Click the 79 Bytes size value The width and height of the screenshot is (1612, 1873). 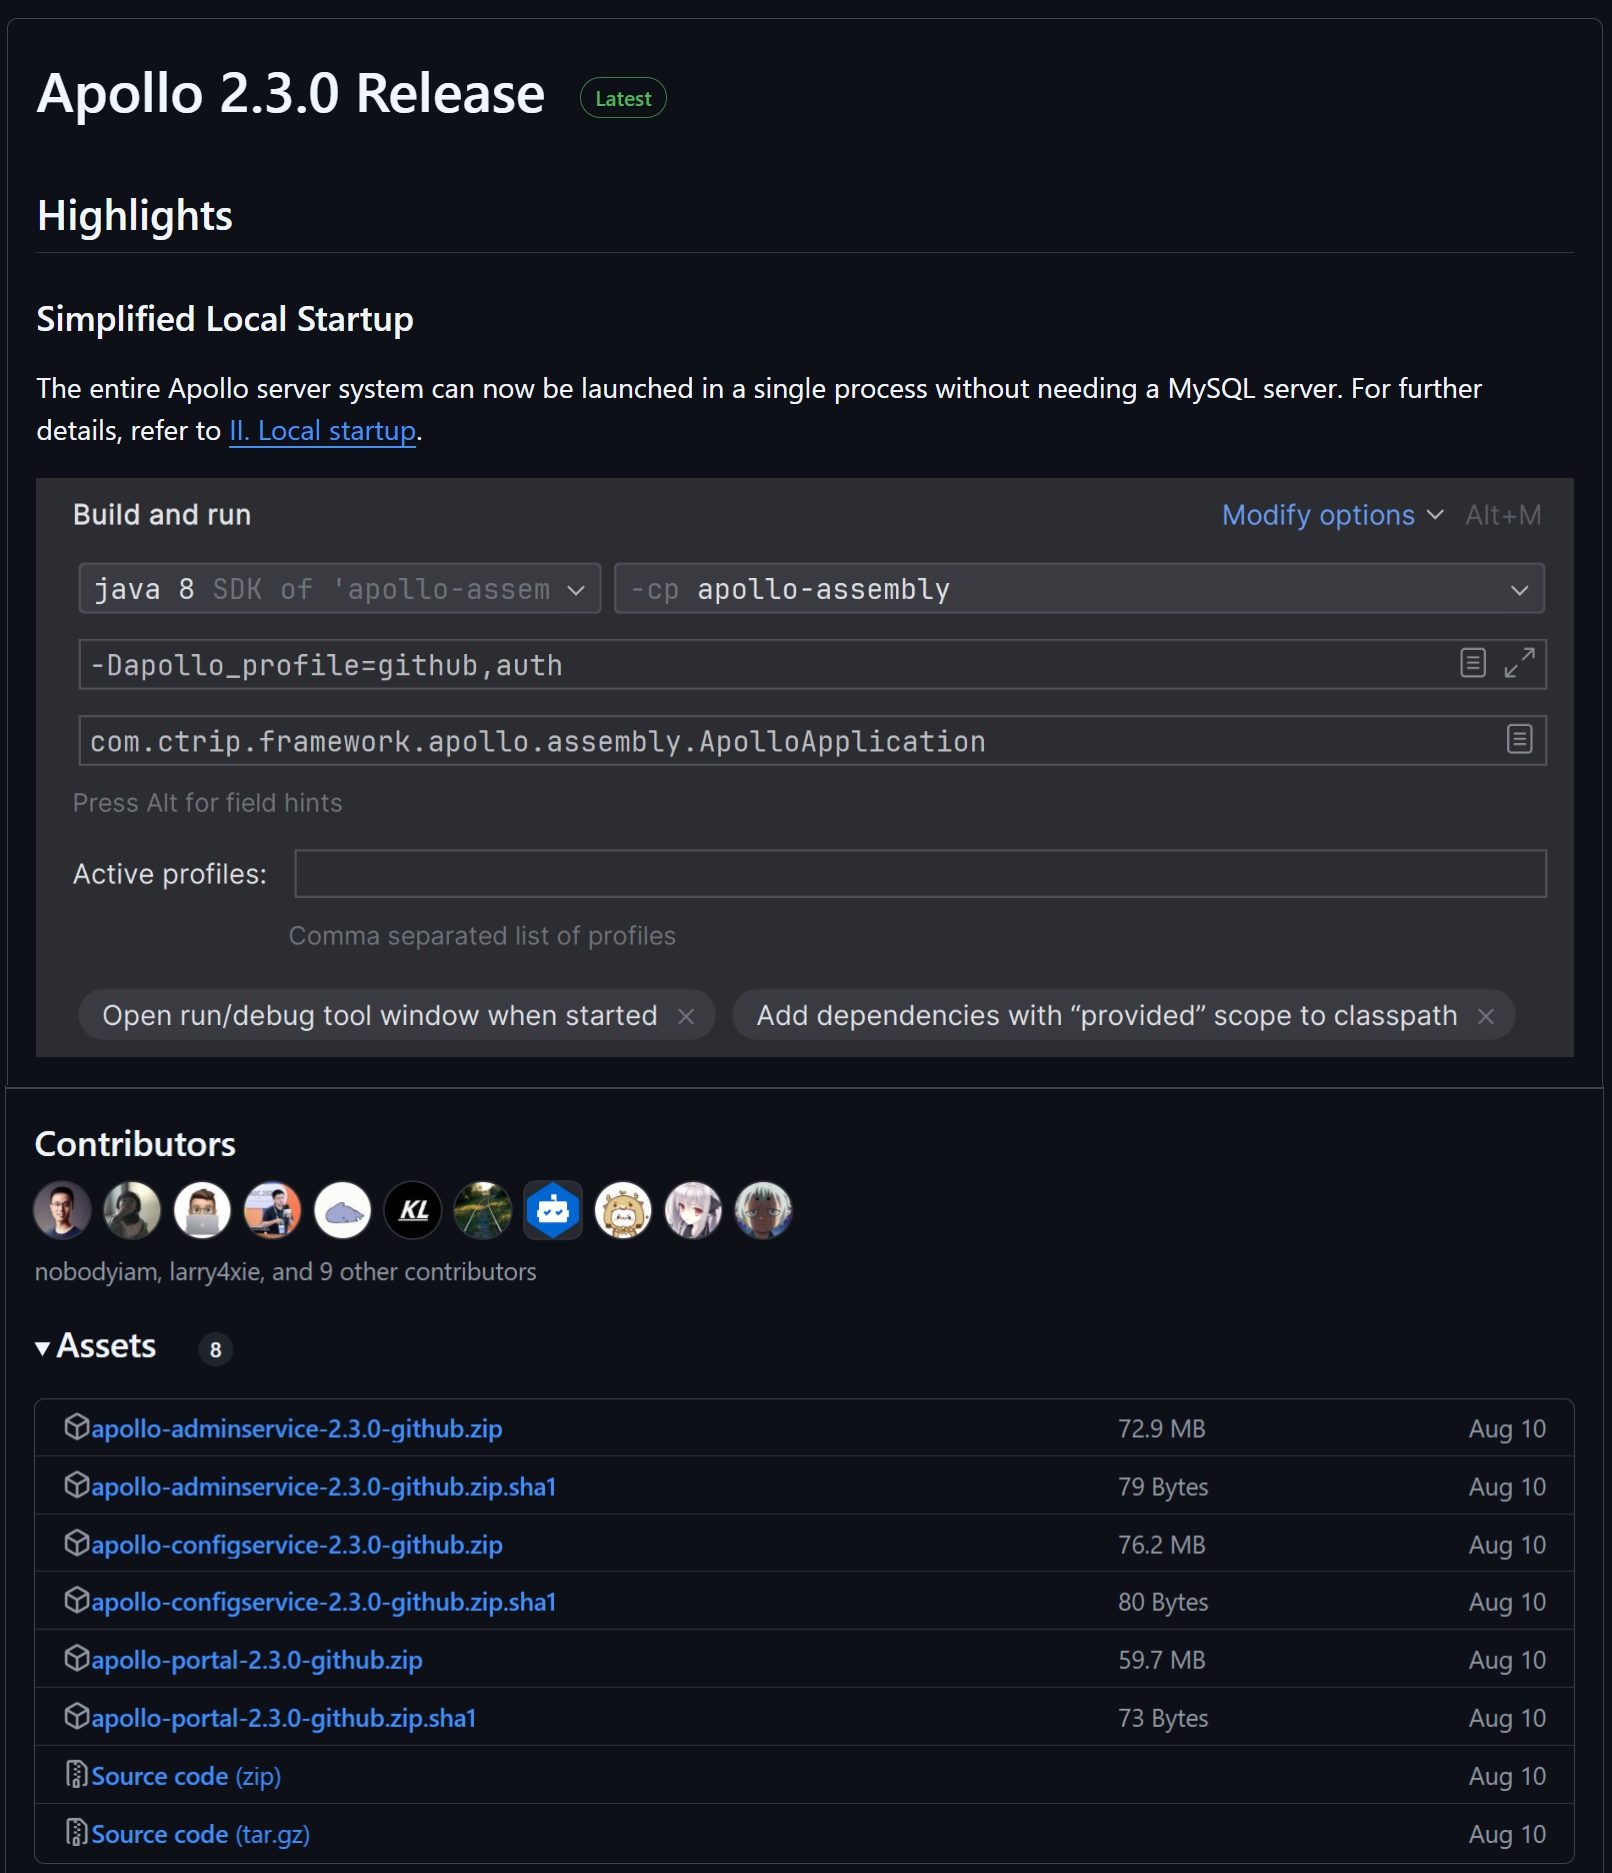[1163, 1487]
